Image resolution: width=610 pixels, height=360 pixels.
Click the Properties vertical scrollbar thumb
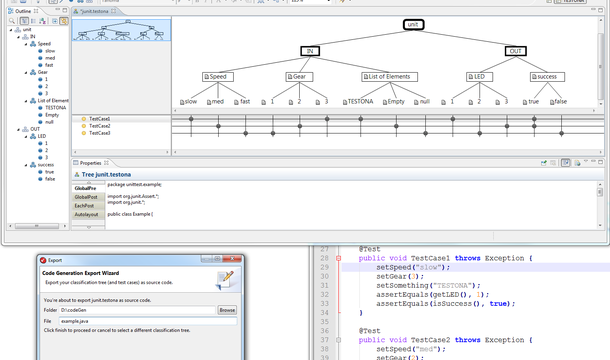coord(599,192)
